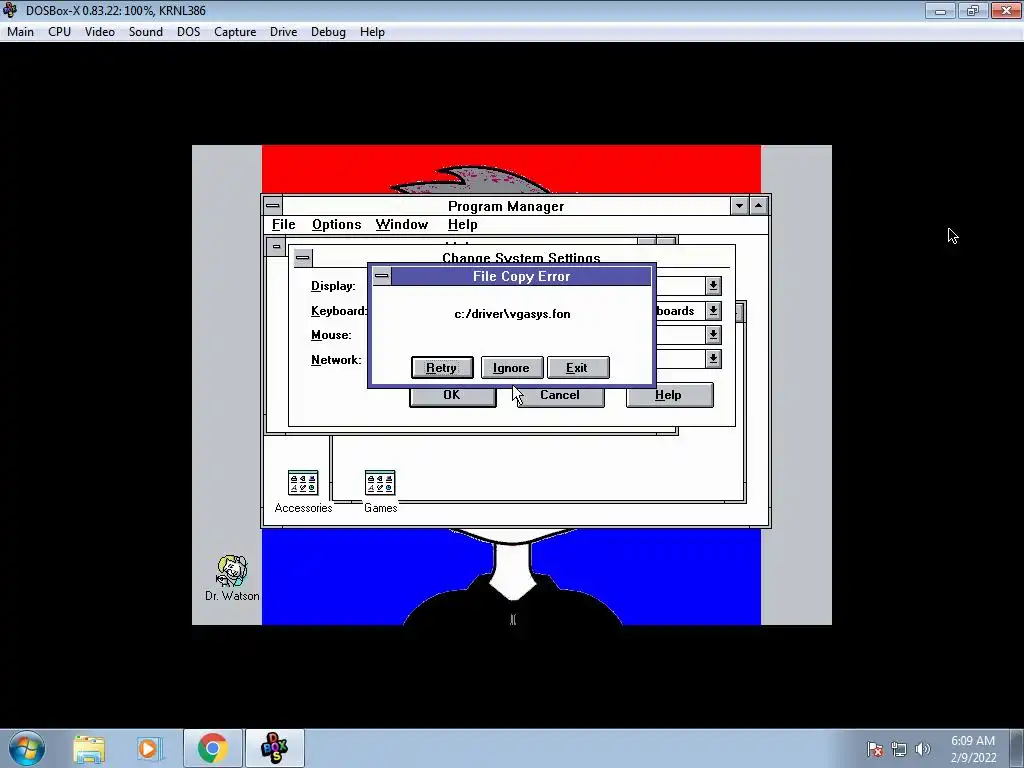This screenshot has width=1024, height=768.
Task: Open the DOSBox-X CPU menu
Action: (59, 32)
